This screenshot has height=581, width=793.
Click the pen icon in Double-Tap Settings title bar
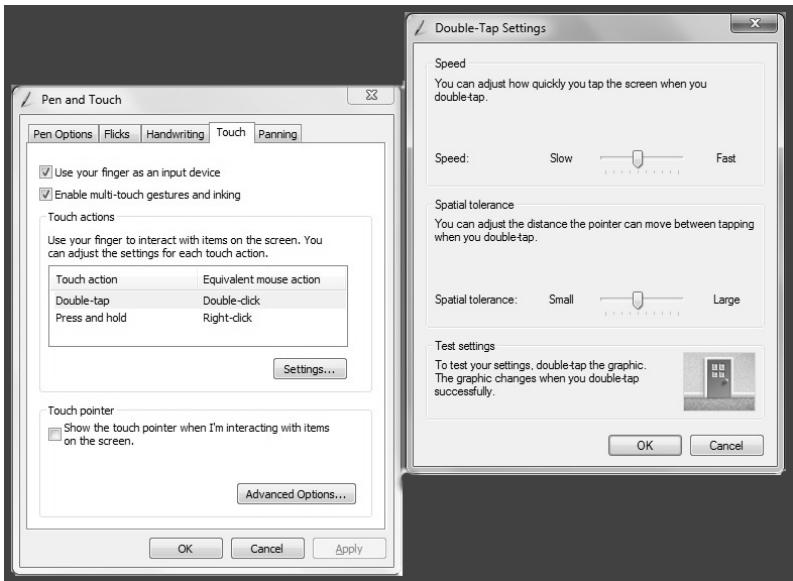420,28
